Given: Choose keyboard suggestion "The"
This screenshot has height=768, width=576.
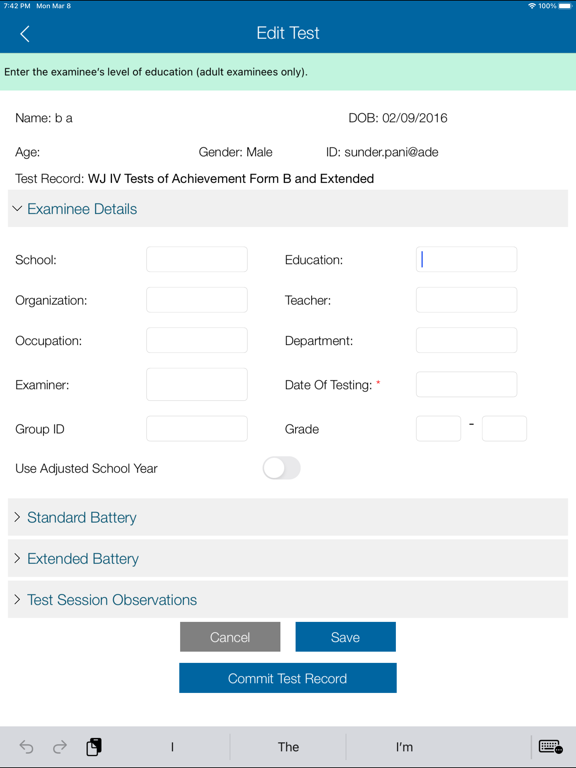Looking at the screenshot, I should tap(288, 747).
